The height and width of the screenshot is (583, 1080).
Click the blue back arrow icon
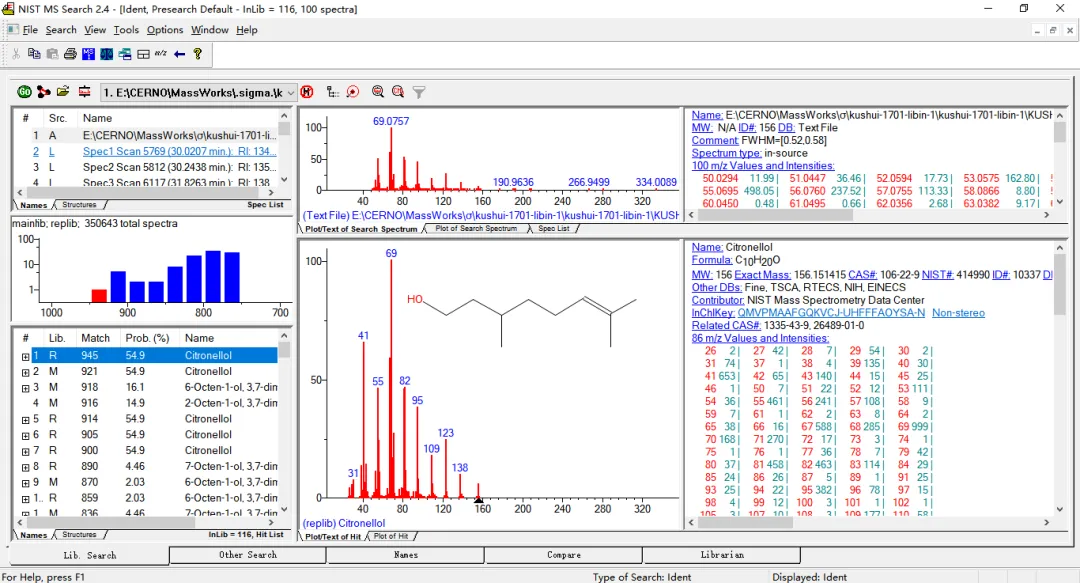tap(180, 54)
